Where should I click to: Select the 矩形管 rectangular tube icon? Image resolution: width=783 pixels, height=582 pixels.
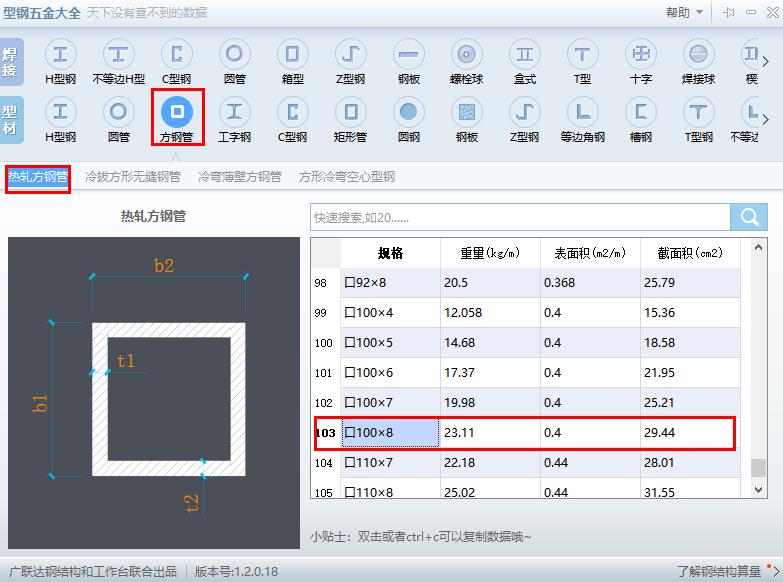[351, 112]
